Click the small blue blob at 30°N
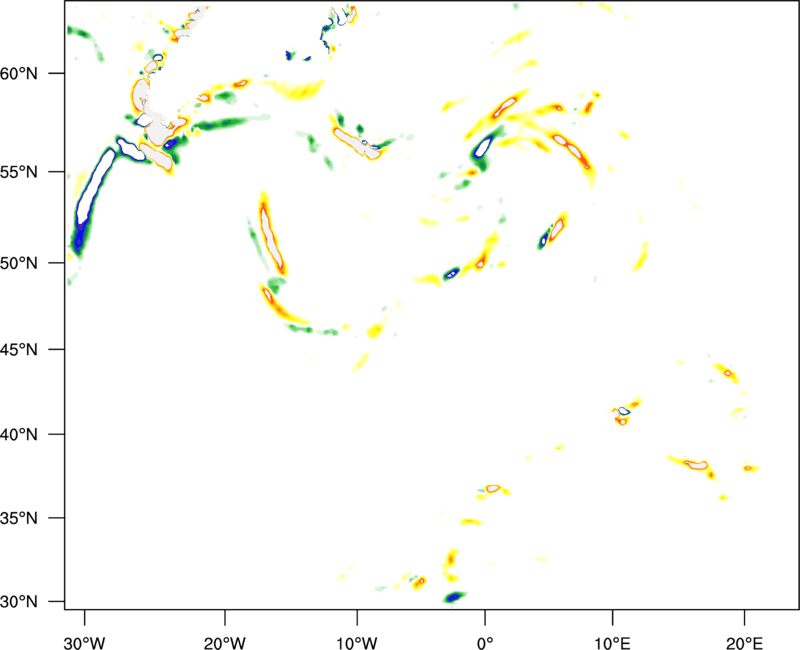800x650 pixels. [454, 596]
